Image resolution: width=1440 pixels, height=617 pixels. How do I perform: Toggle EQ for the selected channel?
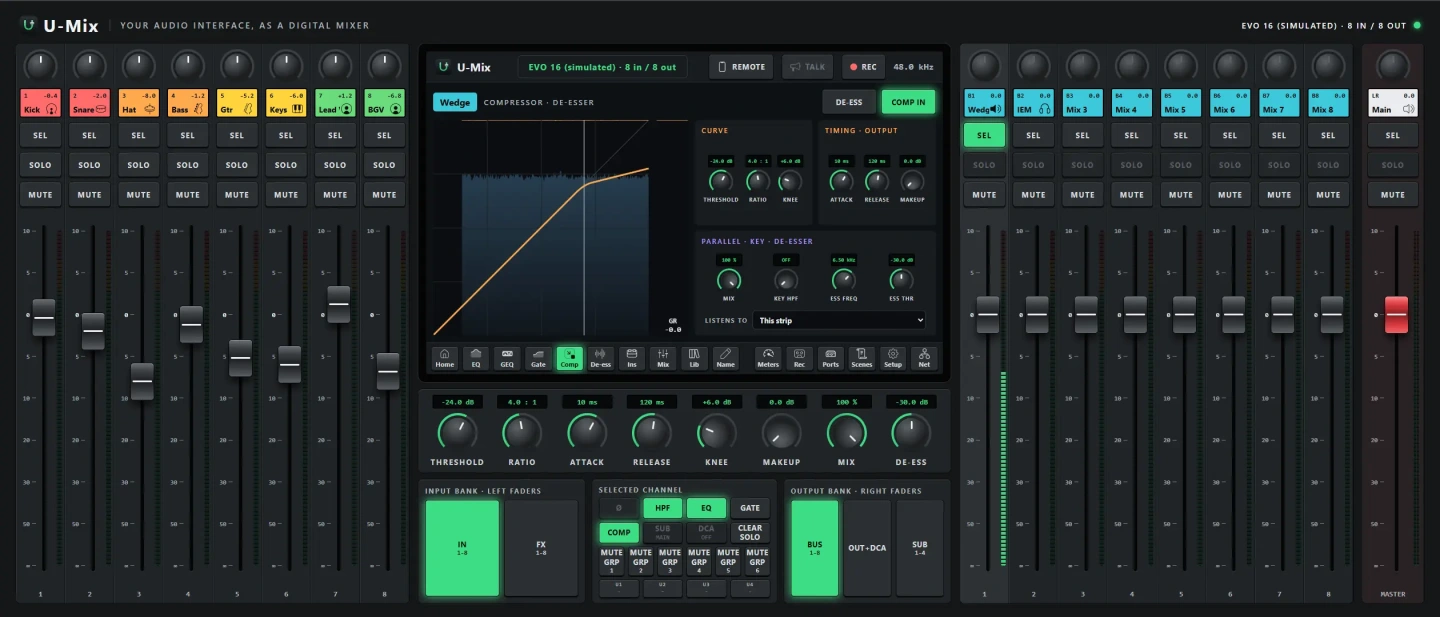tap(706, 508)
